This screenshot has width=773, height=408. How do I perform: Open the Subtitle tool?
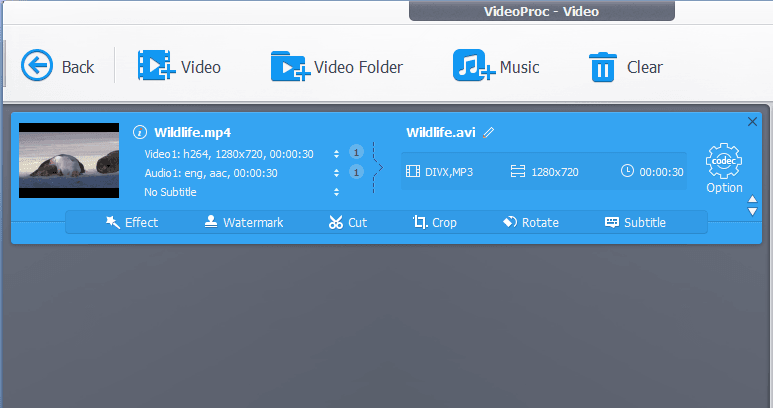[635, 222]
